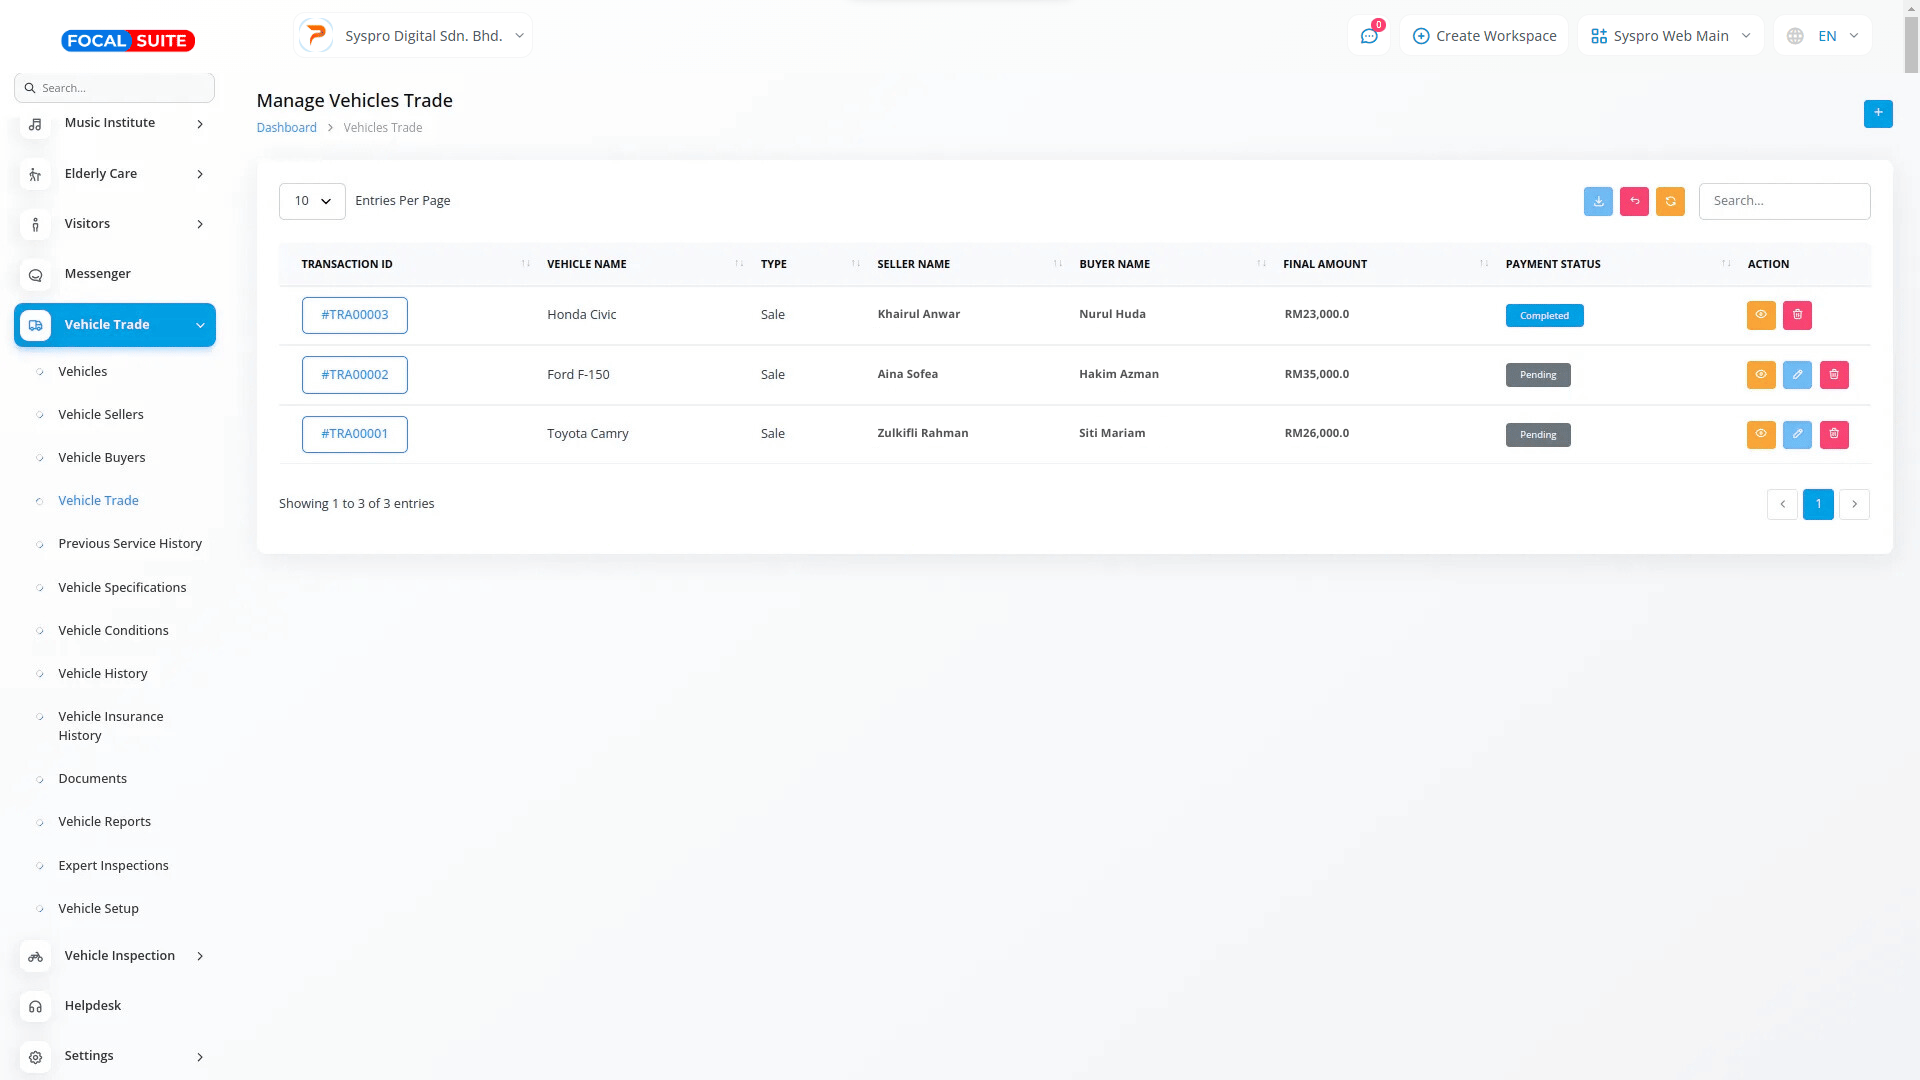Open Expert Inspections in the sidebar

pyautogui.click(x=113, y=865)
